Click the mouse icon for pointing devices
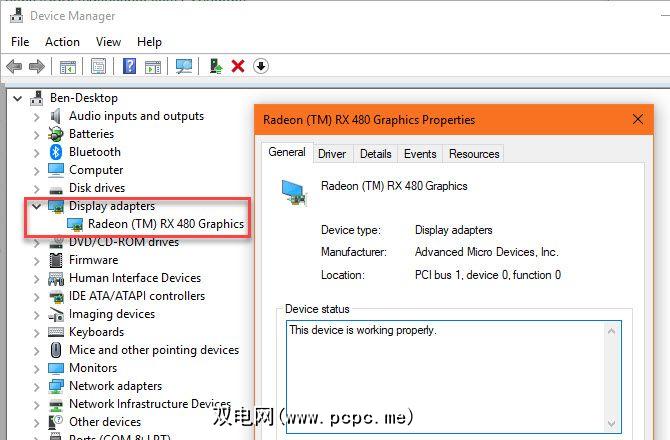This screenshot has height=440, width=670. click(56, 350)
